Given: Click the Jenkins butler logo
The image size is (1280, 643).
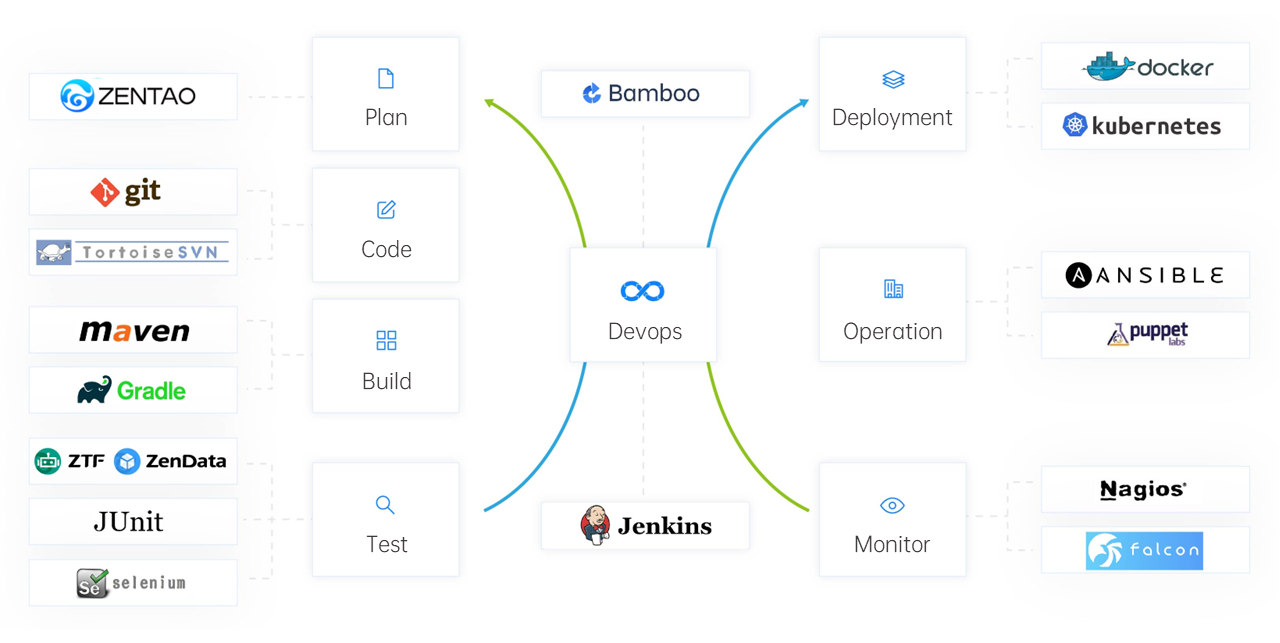Looking at the screenshot, I should (595, 525).
